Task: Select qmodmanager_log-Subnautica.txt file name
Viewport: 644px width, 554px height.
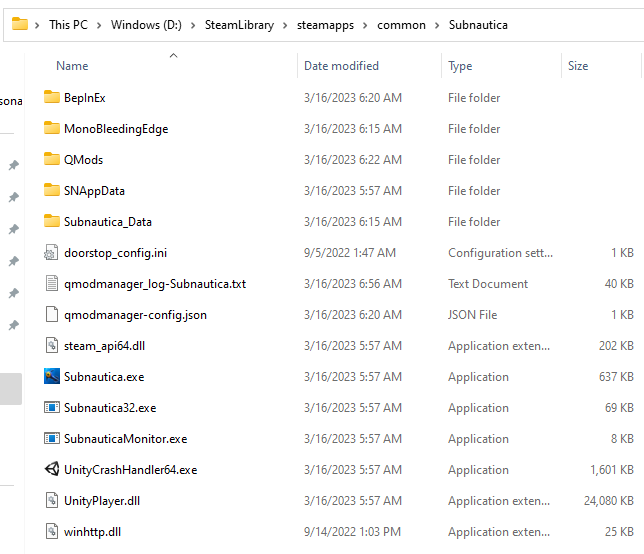Action: coord(155,284)
